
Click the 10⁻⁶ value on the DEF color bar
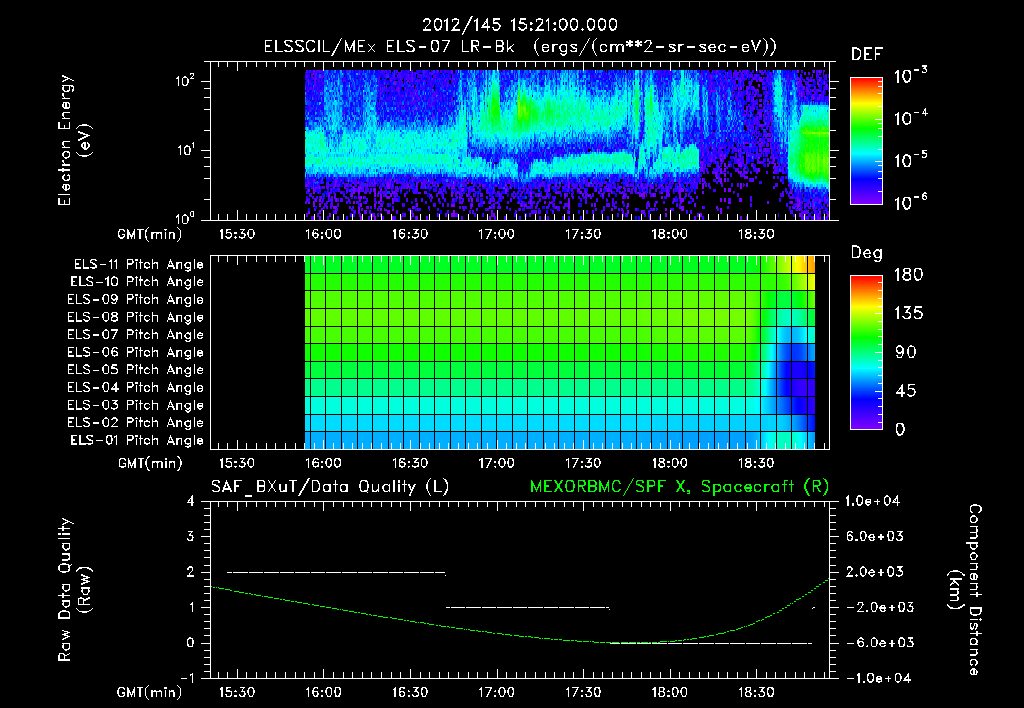[x=910, y=201]
